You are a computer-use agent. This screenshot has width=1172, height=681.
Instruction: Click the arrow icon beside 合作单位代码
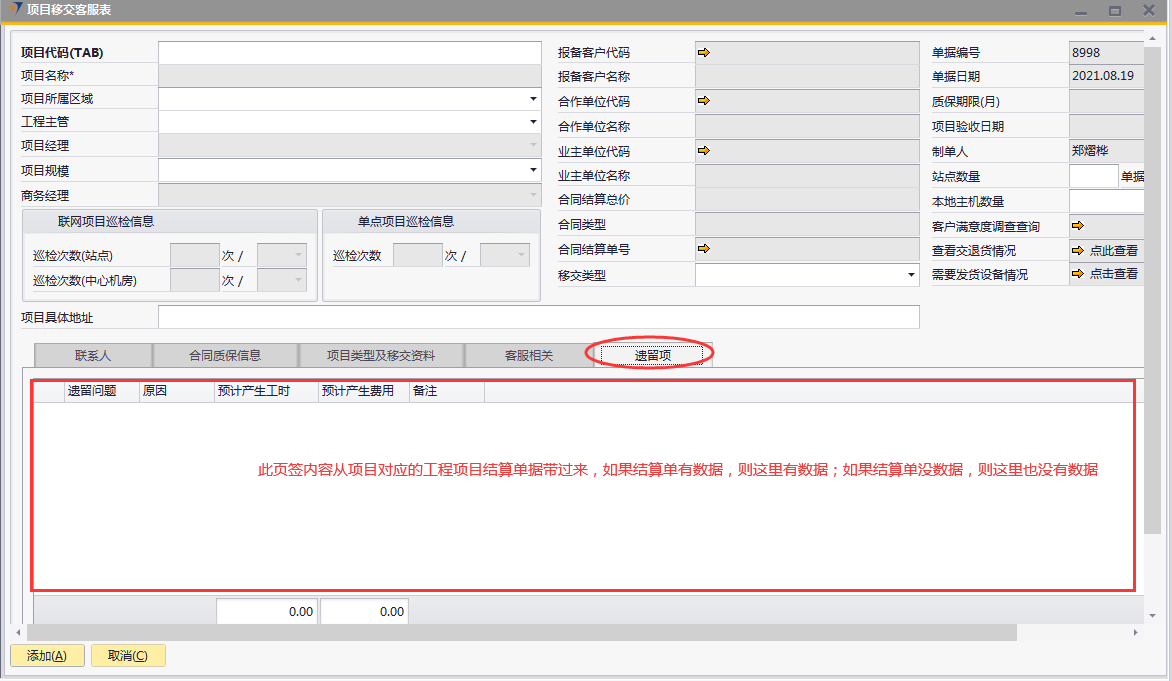pyautogui.click(x=704, y=100)
